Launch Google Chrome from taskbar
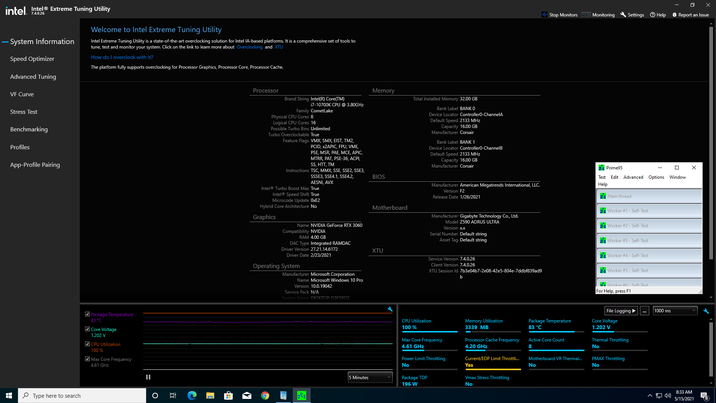 pos(265,395)
